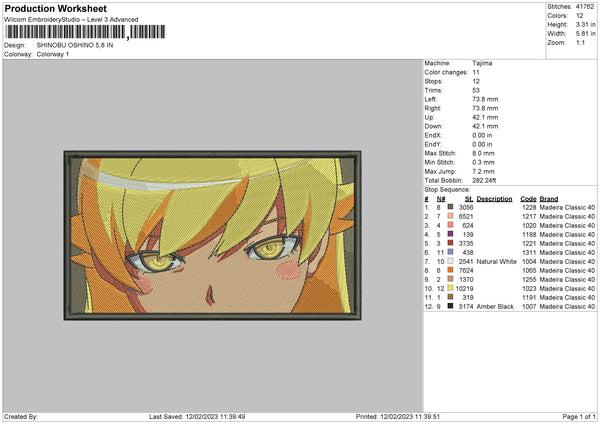The height and width of the screenshot is (424, 600).
Task: Select the Natural White description
Action: coord(496,261)
